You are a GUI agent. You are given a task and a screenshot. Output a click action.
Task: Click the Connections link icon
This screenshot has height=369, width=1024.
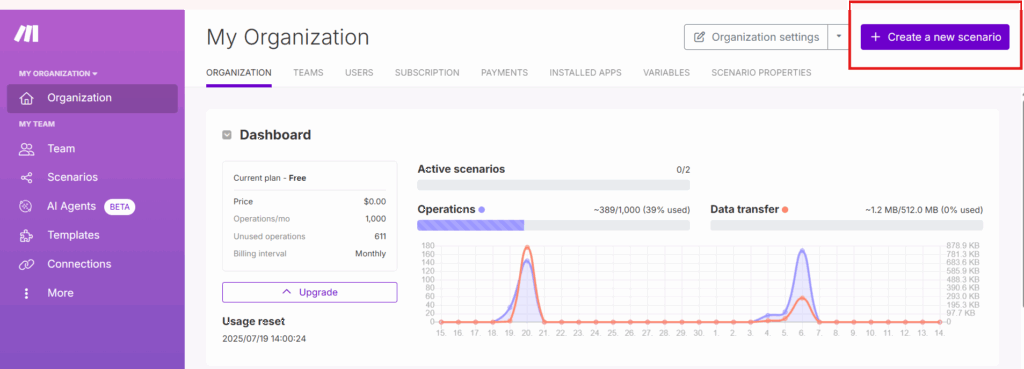click(26, 265)
